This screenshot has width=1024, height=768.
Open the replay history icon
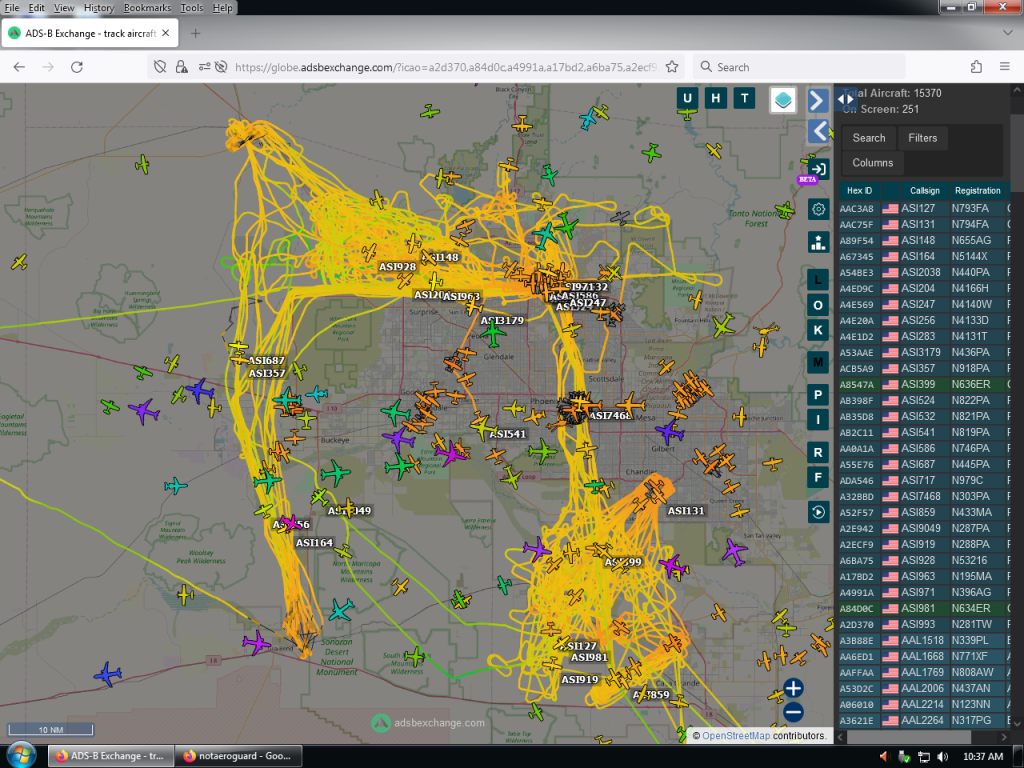(818, 512)
